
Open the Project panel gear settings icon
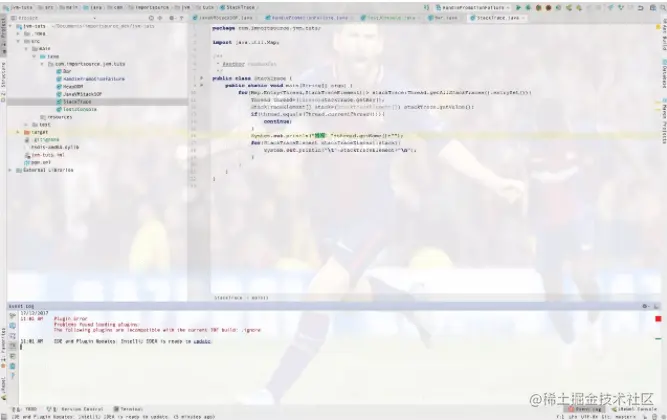click(172, 18)
